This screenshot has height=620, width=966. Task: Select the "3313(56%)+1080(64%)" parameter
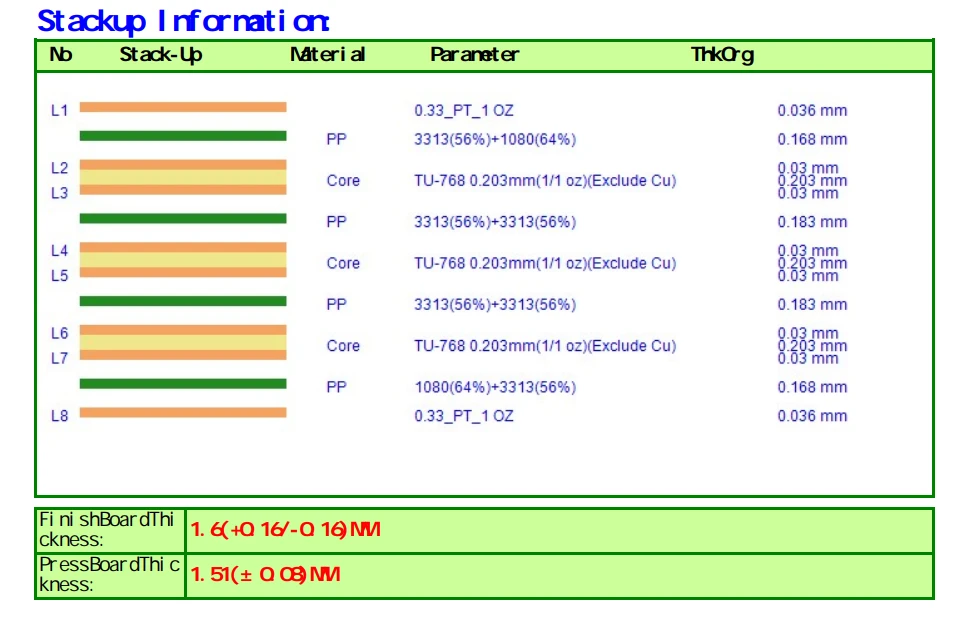[495, 139]
